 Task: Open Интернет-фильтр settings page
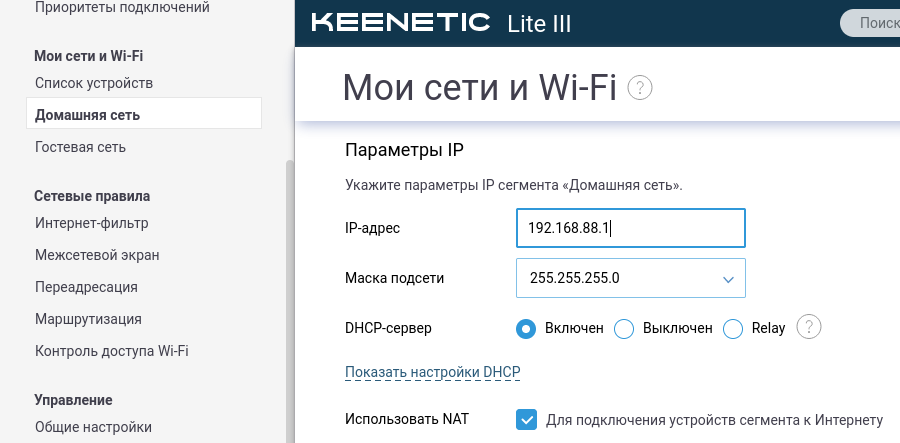pos(92,223)
